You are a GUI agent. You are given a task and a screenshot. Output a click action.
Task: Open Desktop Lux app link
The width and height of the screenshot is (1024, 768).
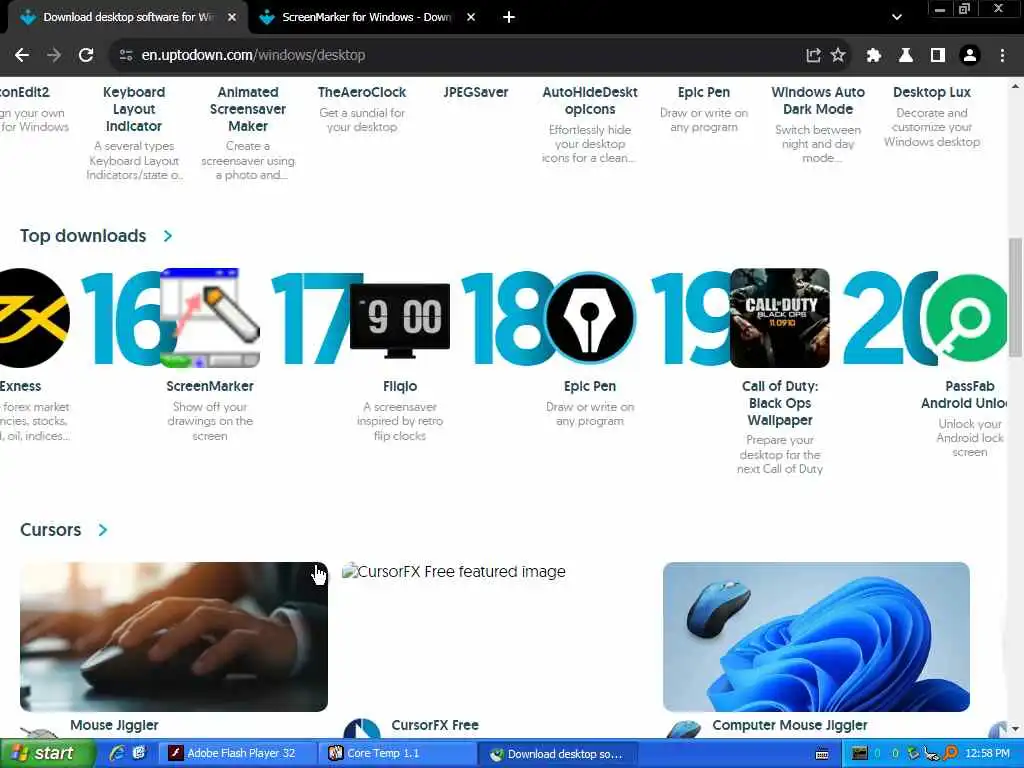(932, 92)
